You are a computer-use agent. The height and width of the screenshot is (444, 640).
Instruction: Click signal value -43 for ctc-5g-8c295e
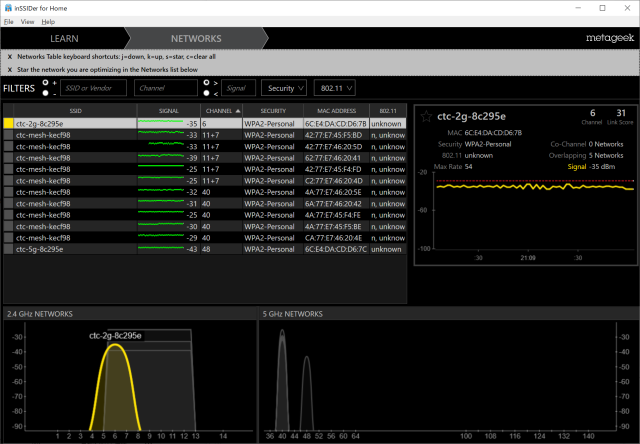click(192, 249)
